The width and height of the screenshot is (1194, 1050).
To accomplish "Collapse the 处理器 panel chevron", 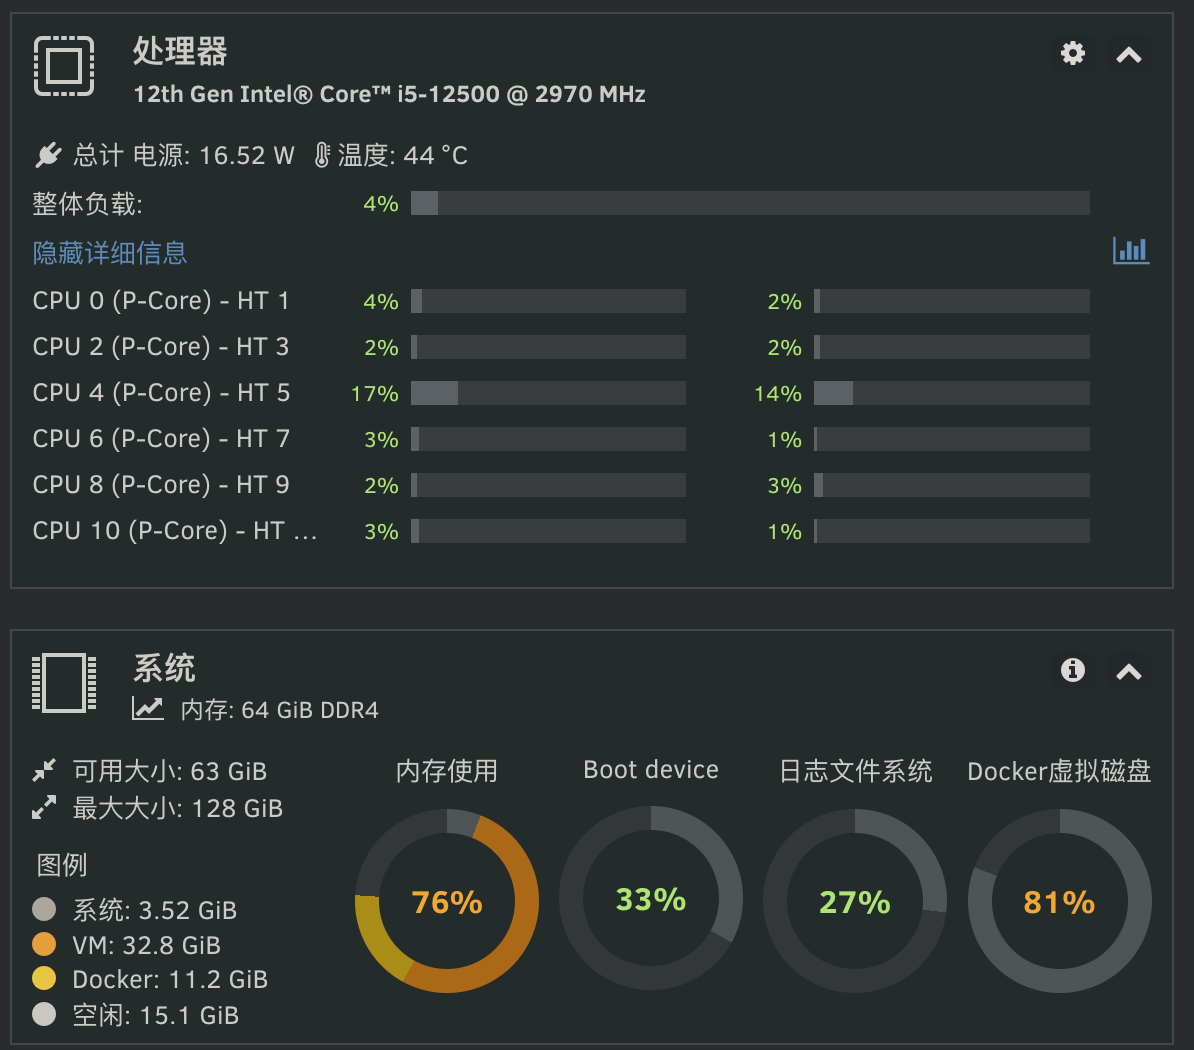I will pos(1129,55).
